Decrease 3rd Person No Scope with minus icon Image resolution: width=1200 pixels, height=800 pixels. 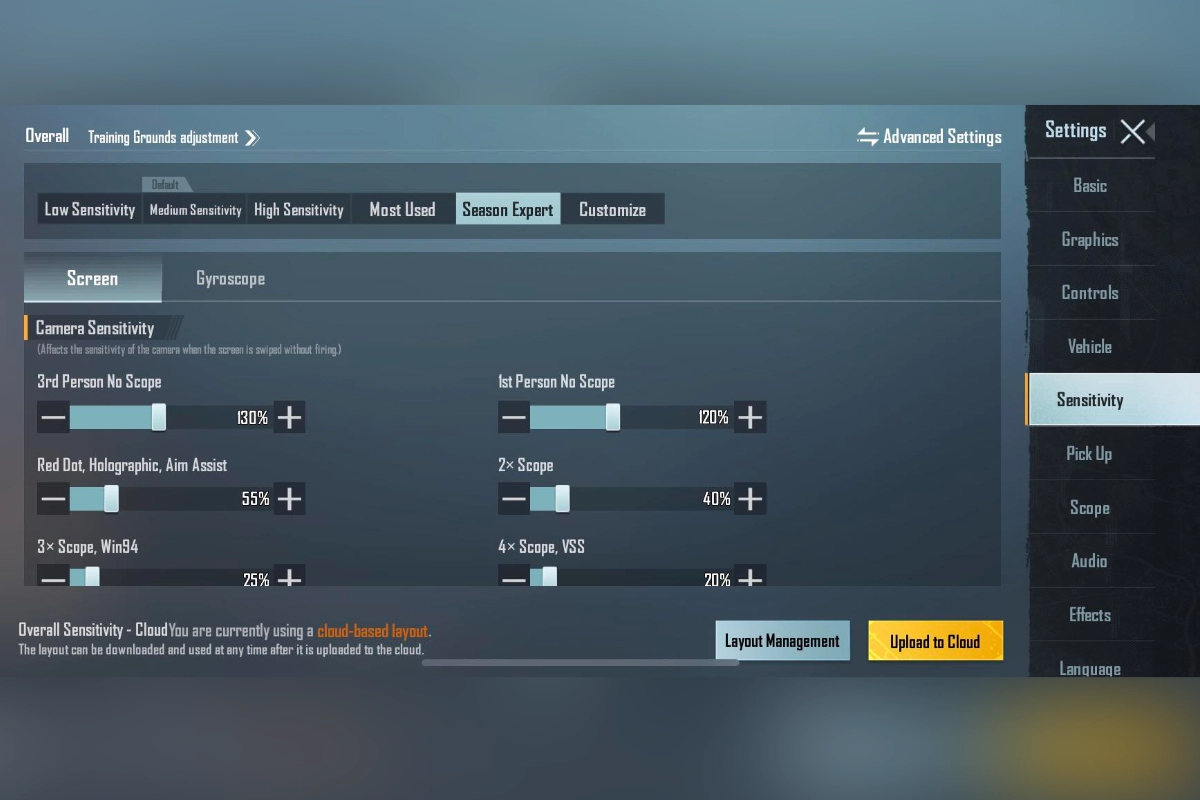[x=53, y=417]
